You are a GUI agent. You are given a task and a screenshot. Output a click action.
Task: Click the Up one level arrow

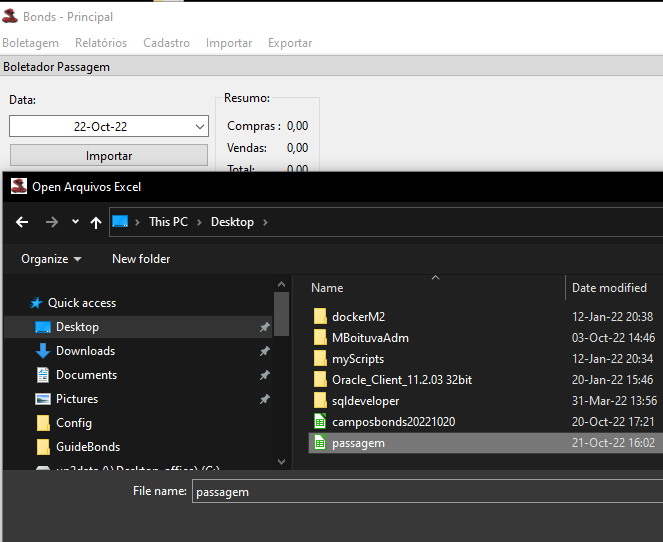pyautogui.click(x=96, y=222)
